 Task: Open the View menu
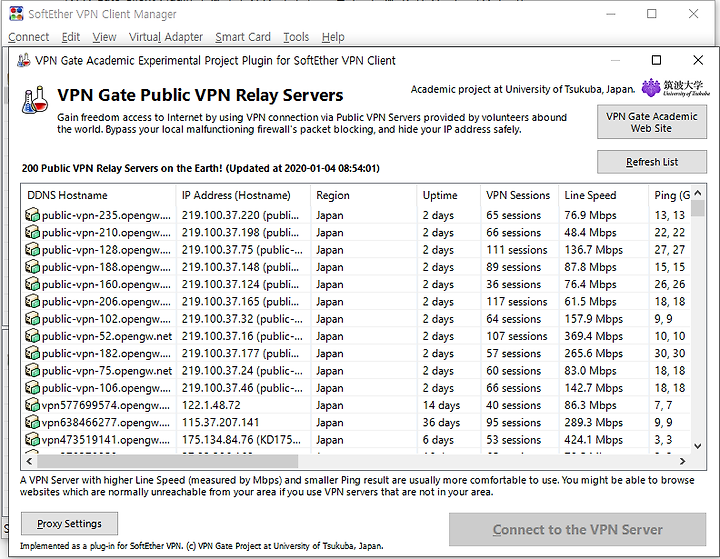click(x=104, y=37)
